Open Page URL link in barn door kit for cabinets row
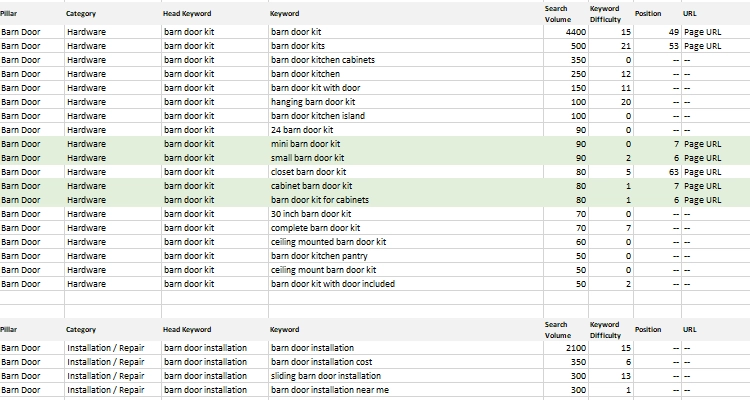The width and height of the screenshot is (750, 400). (x=702, y=200)
